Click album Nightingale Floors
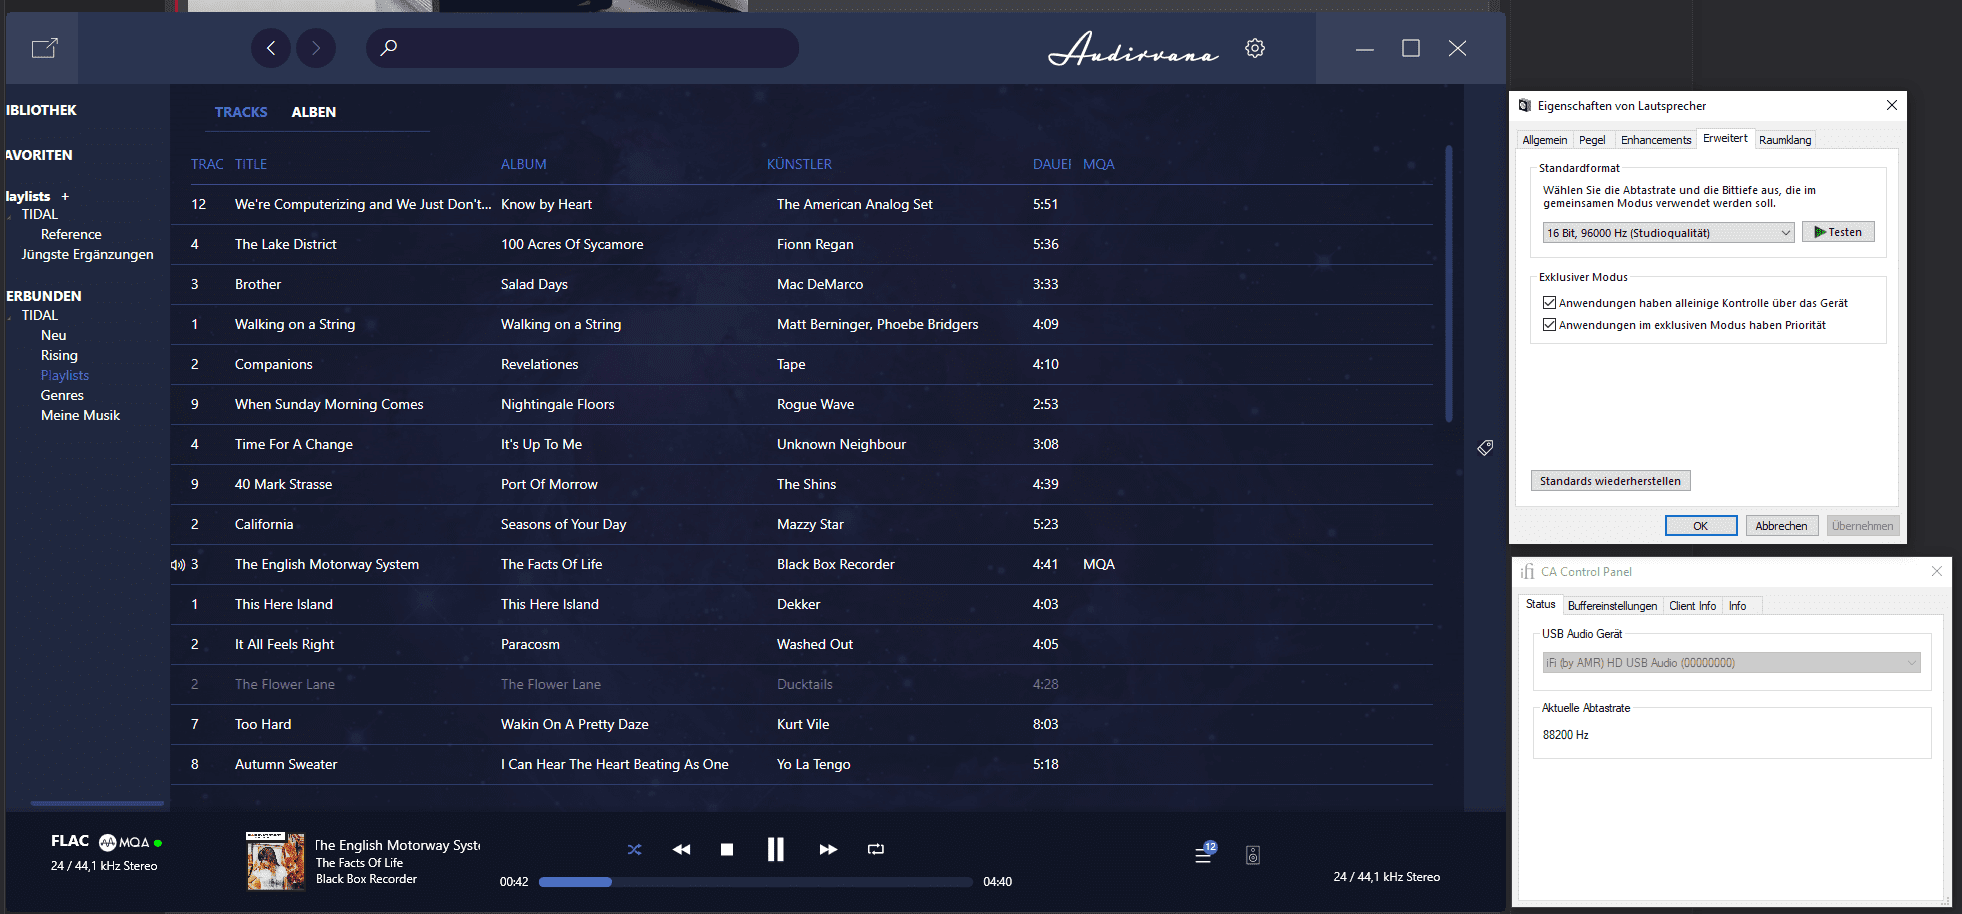 click(558, 404)
